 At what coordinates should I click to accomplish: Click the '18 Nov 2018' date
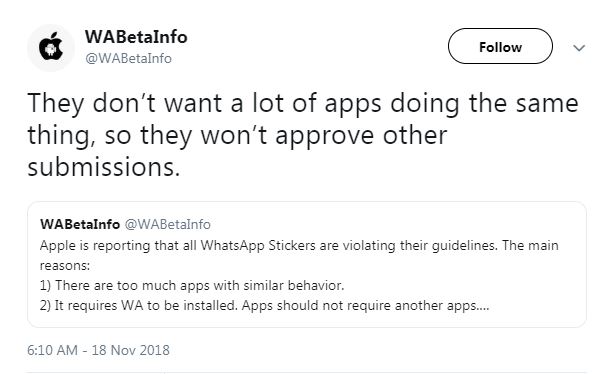tap(131, 350)
